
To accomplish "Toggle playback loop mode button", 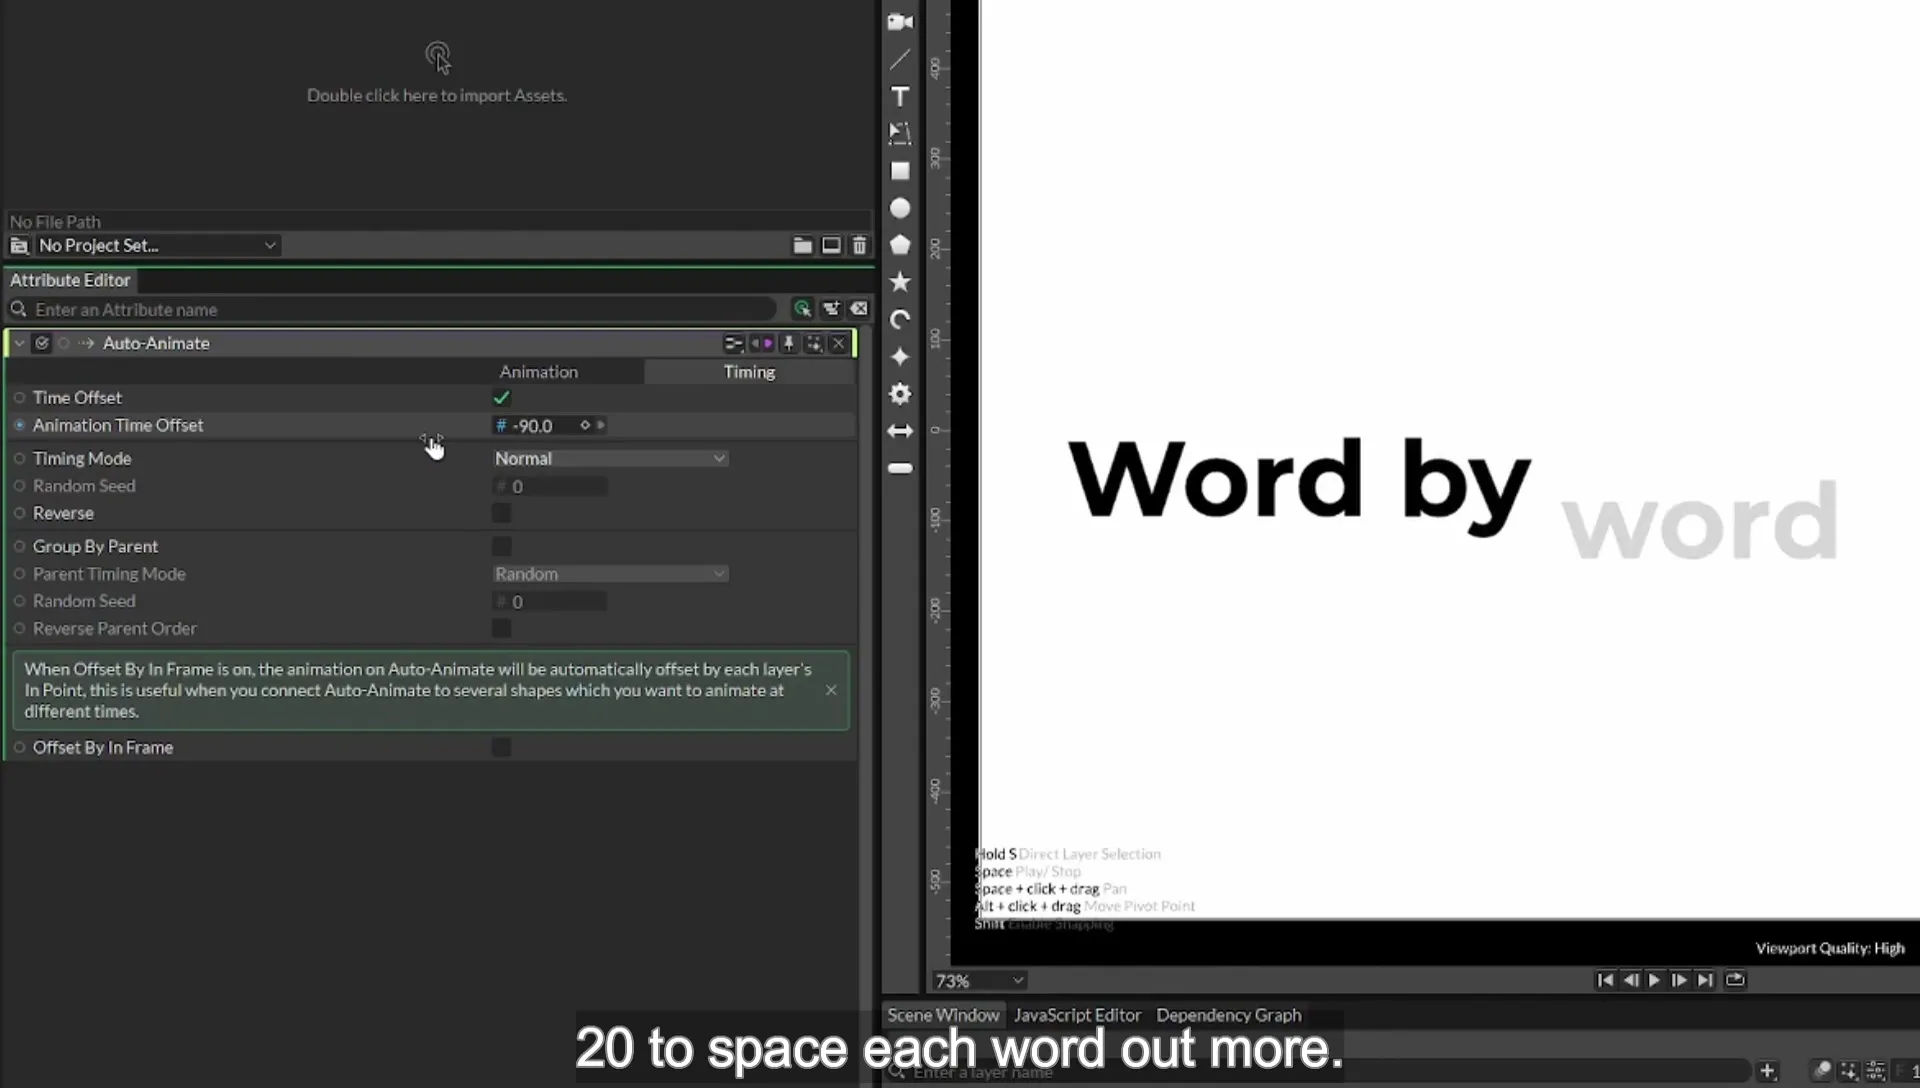I will [x=1735, y=980].
